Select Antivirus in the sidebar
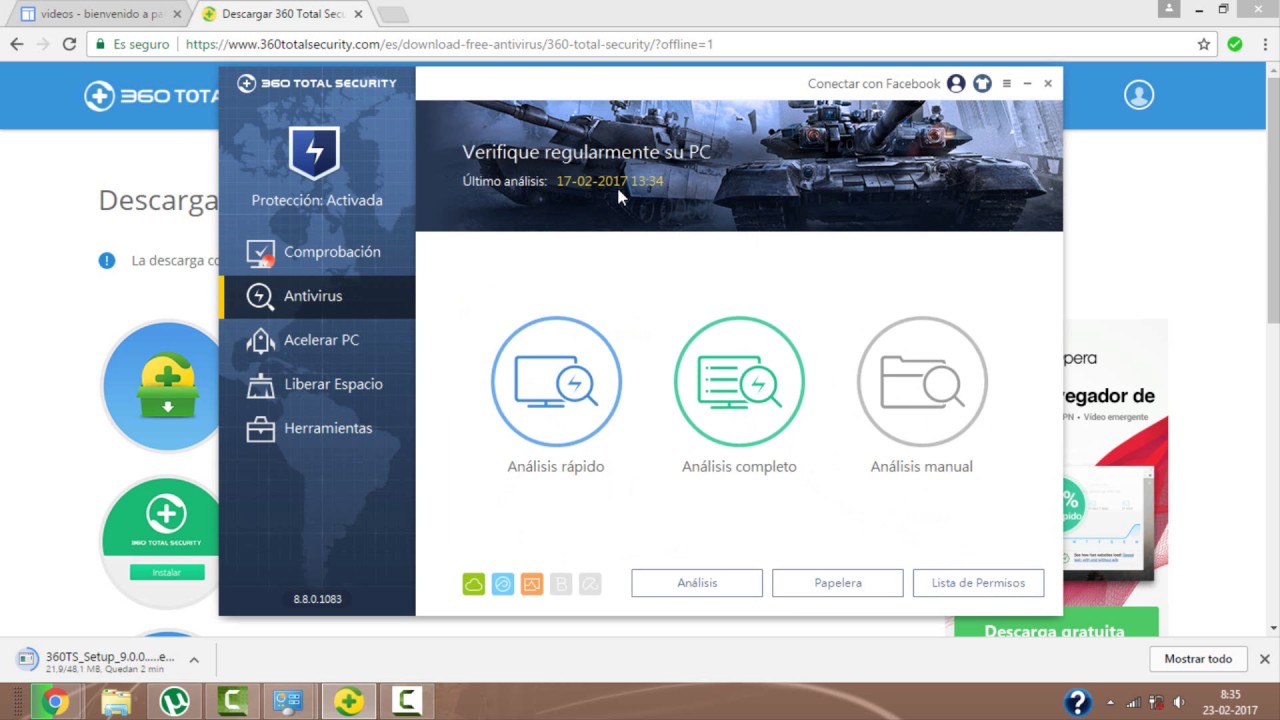The image size is (1280, 720). click(317, 296)
